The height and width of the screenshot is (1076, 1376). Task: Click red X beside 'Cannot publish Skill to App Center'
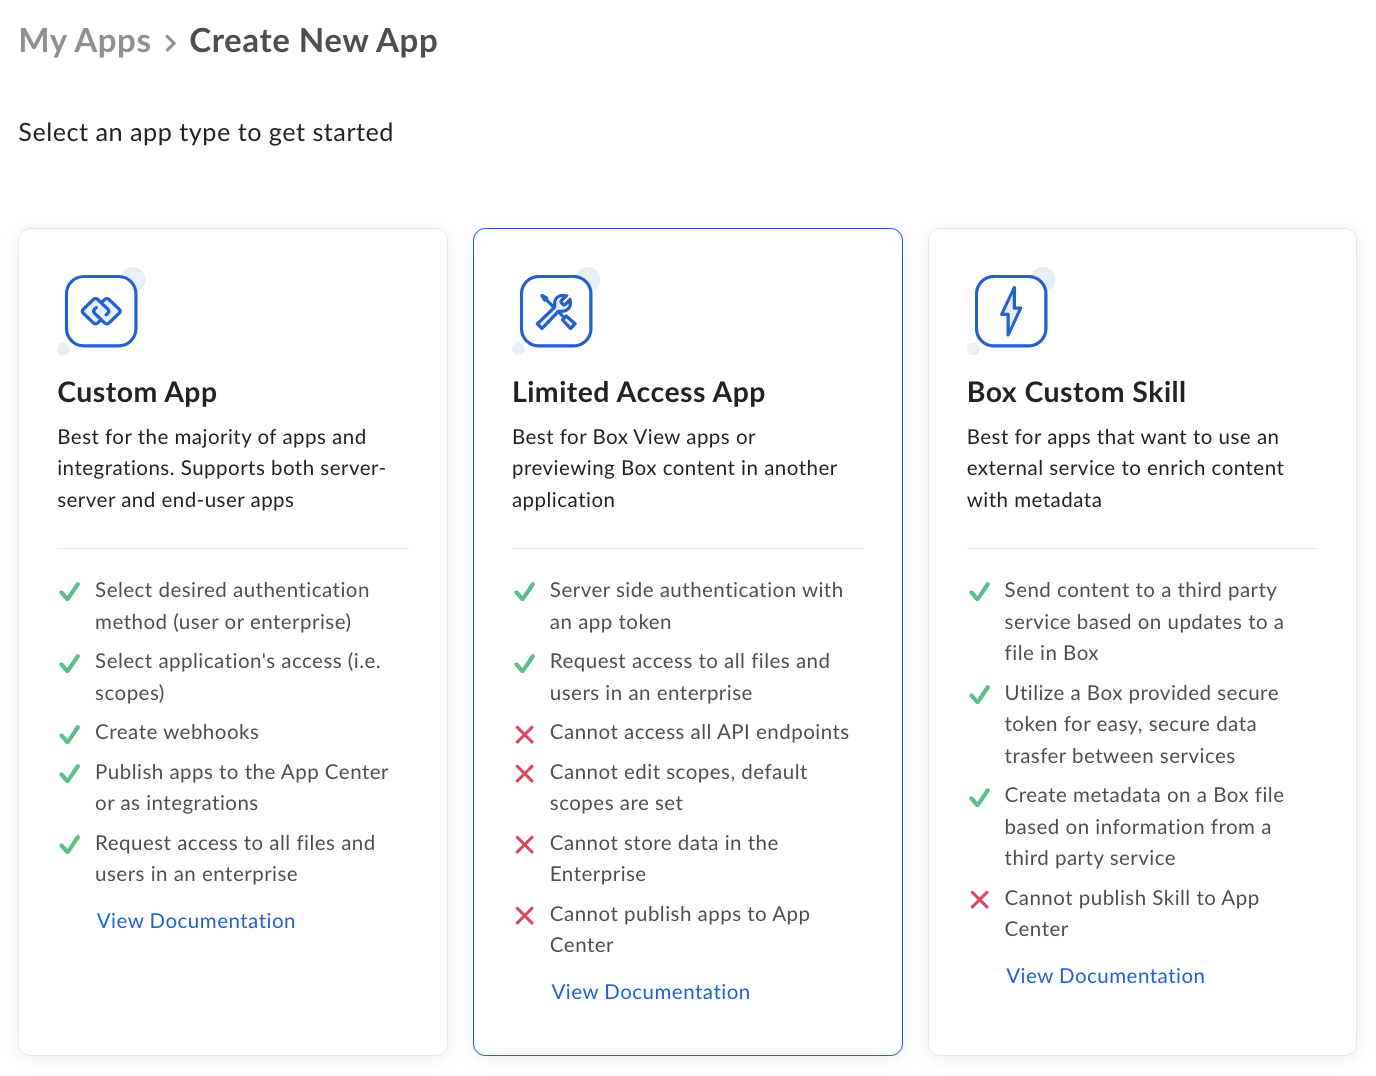pyautogui.click(x=979, y=900)
